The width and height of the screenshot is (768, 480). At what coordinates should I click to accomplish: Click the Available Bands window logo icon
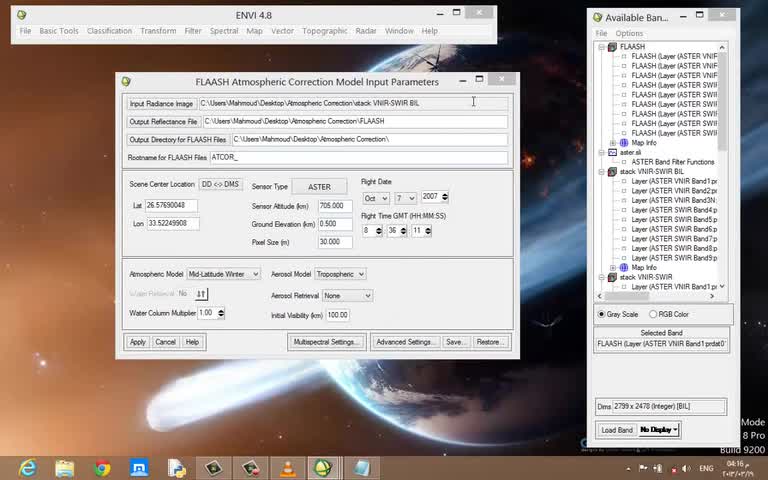[597, 18]
